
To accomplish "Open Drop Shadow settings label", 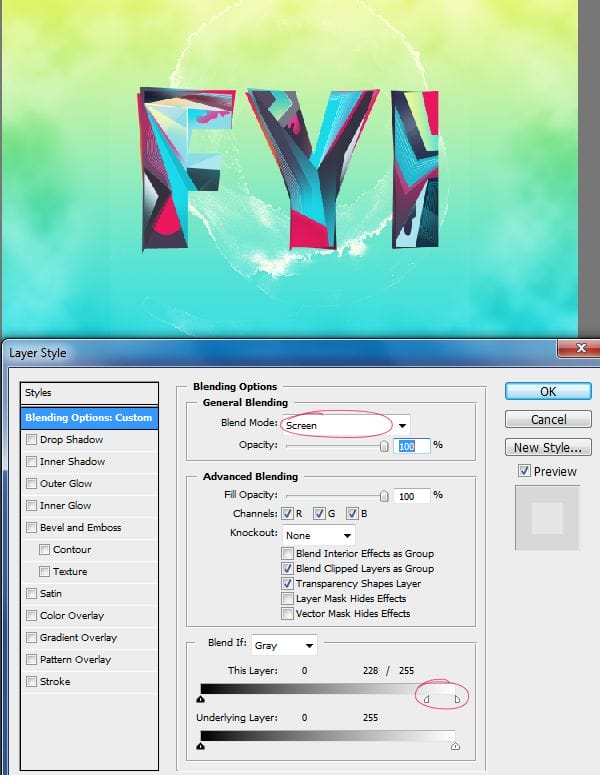I will (72, 439).
